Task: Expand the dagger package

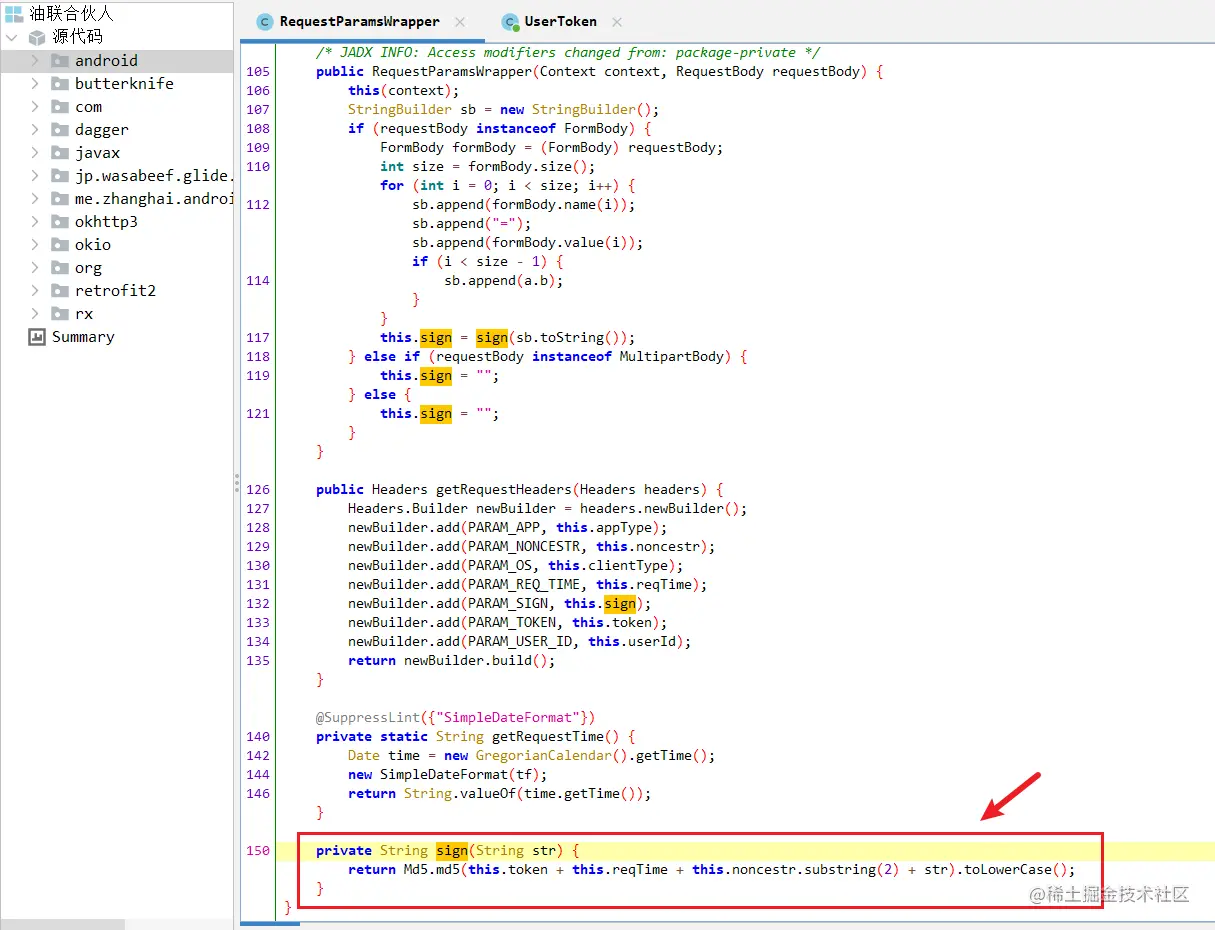Action: [35, 129]
